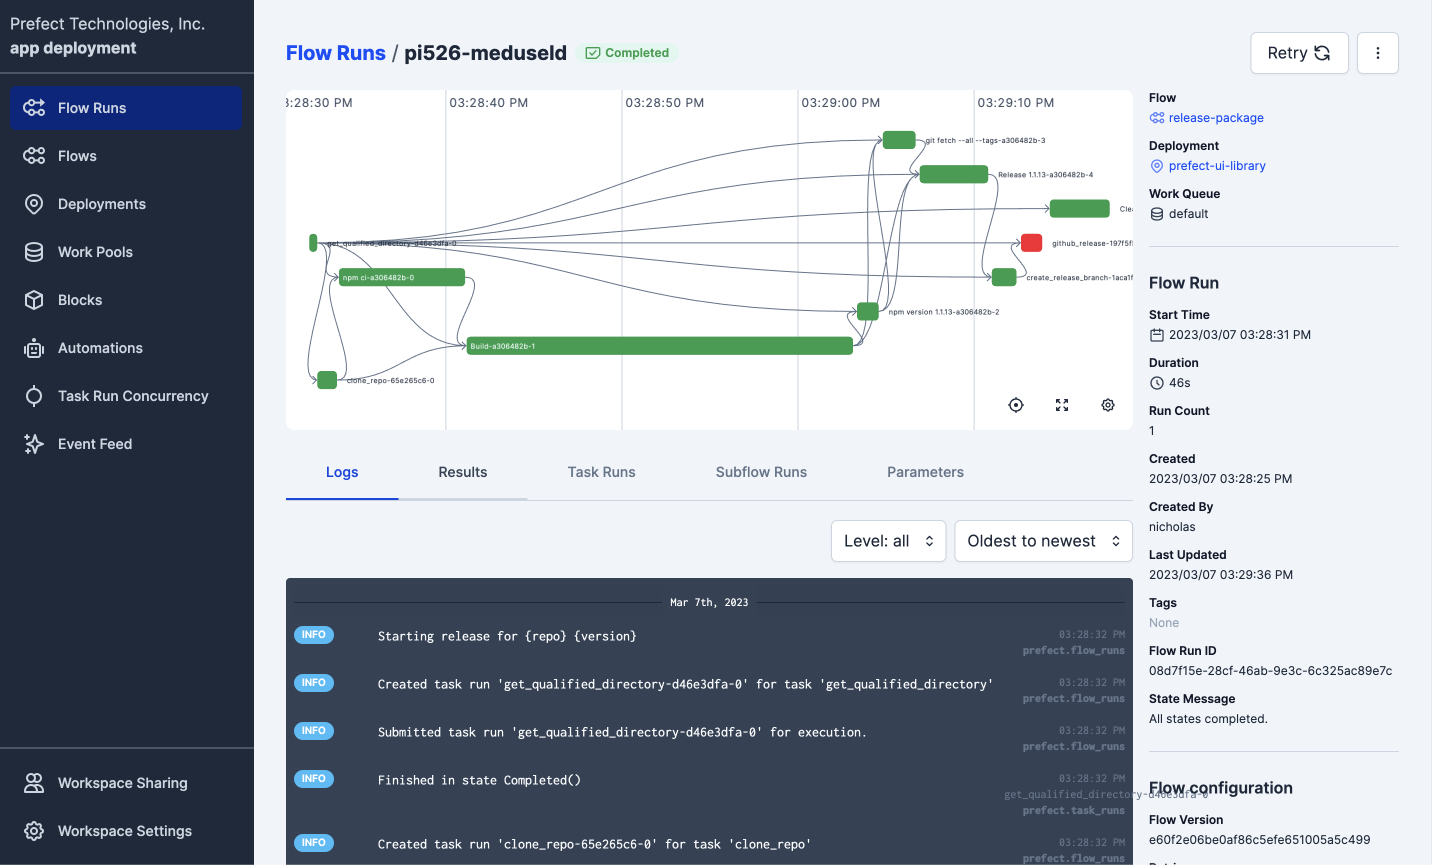Open the Task Run Concurrency icon

[x=34, y=396]
